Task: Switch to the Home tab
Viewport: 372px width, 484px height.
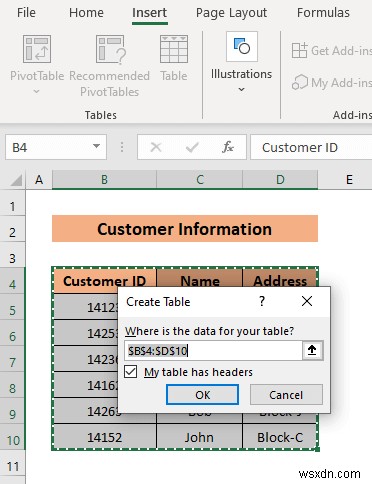Action: pyautogui.click(x=86, y=13)
